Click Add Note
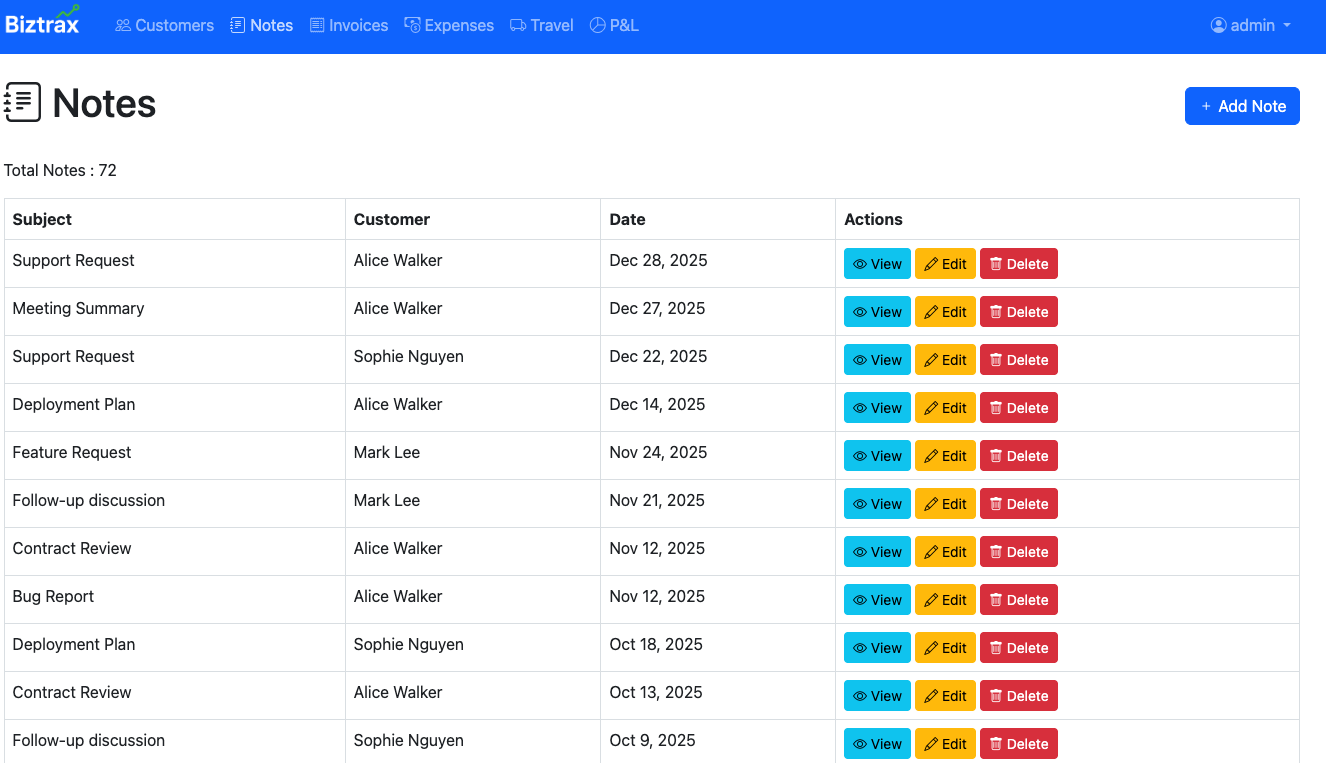1326x763 pixels. (1242, 105)
